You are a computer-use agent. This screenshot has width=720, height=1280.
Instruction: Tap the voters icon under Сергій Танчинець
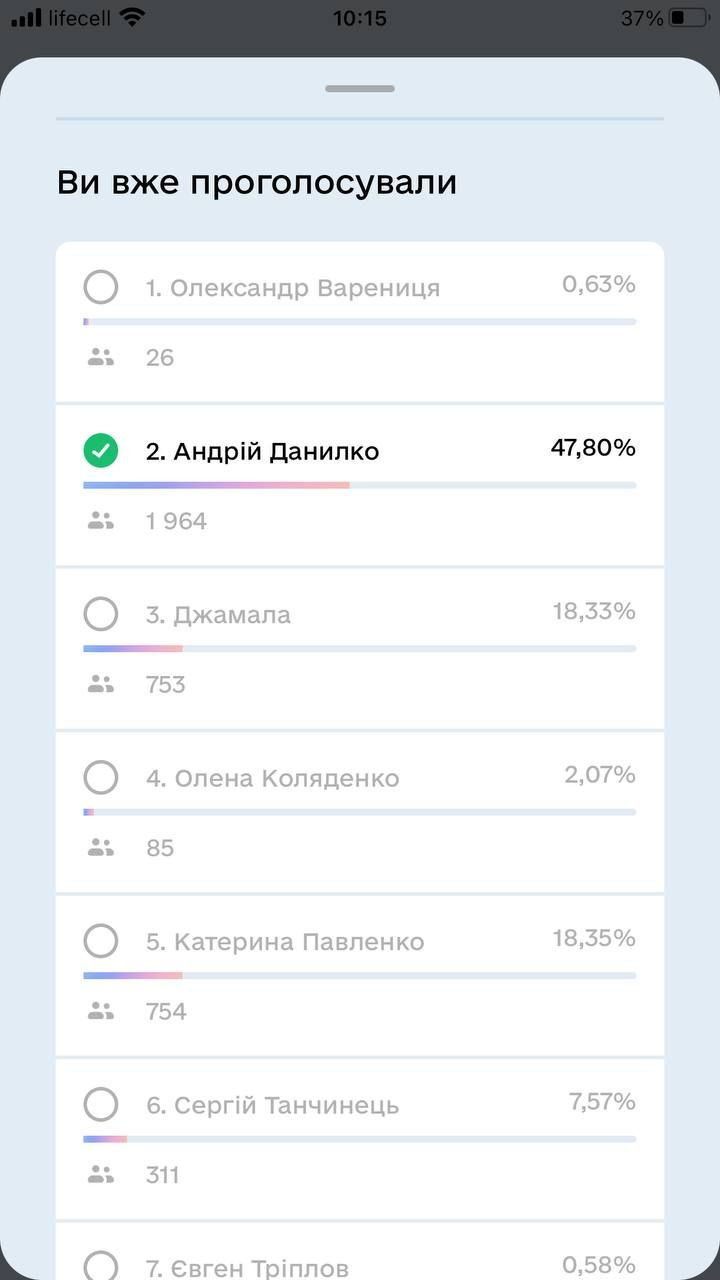[101, 1174]
